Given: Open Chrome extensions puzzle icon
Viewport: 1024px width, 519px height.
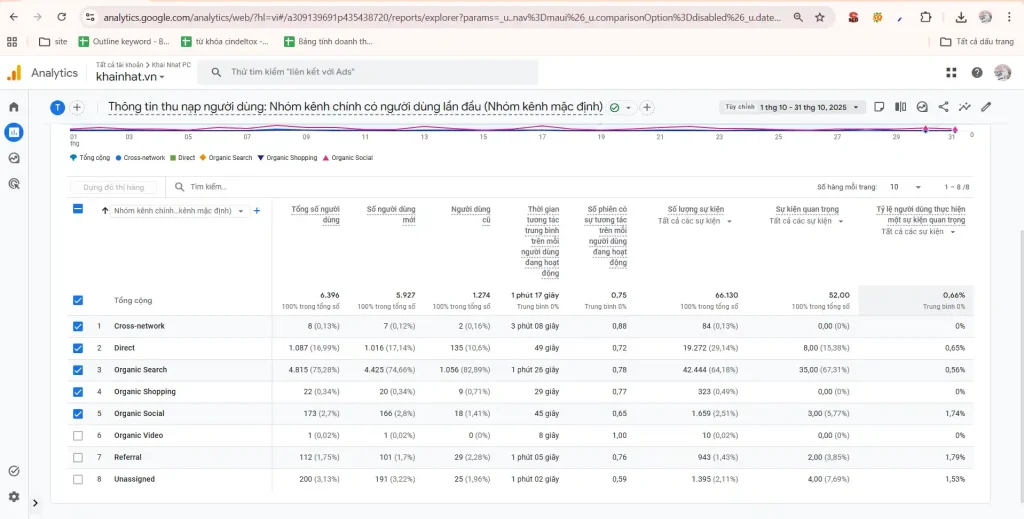Looking at the screenshot, I should tap(925, 18).
